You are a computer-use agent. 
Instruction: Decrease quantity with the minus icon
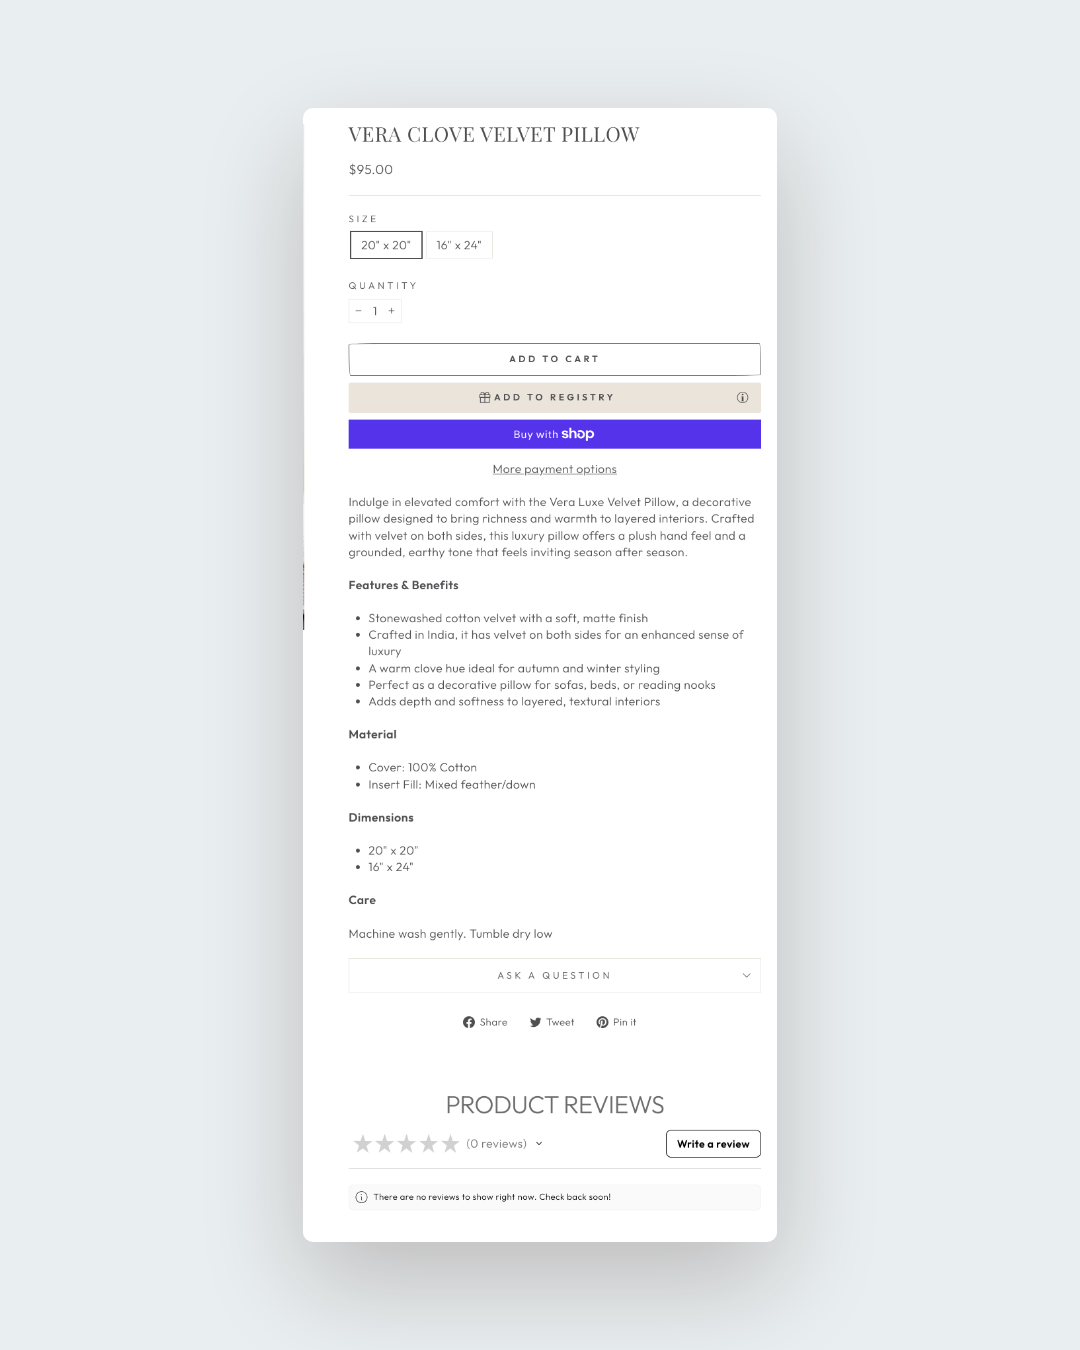point(358,311)
